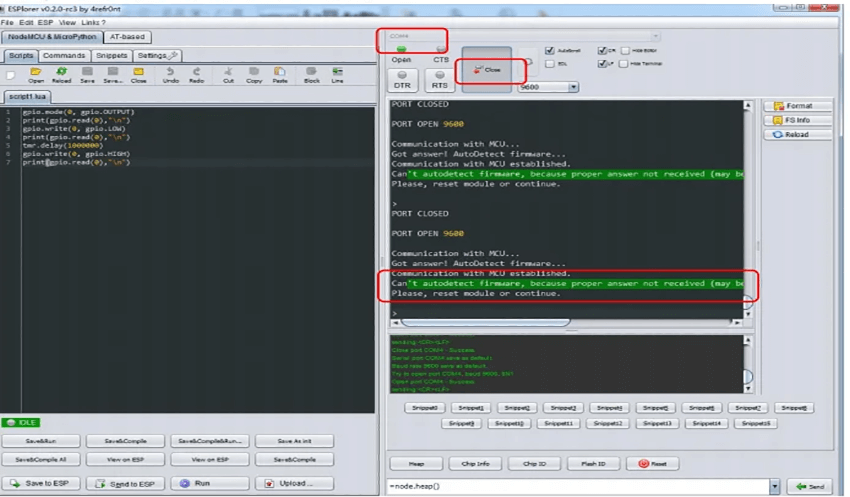Switch to the Snippets tab
Image resolution: width=850 pixels, height=497 pixels.
click(112, 55)
